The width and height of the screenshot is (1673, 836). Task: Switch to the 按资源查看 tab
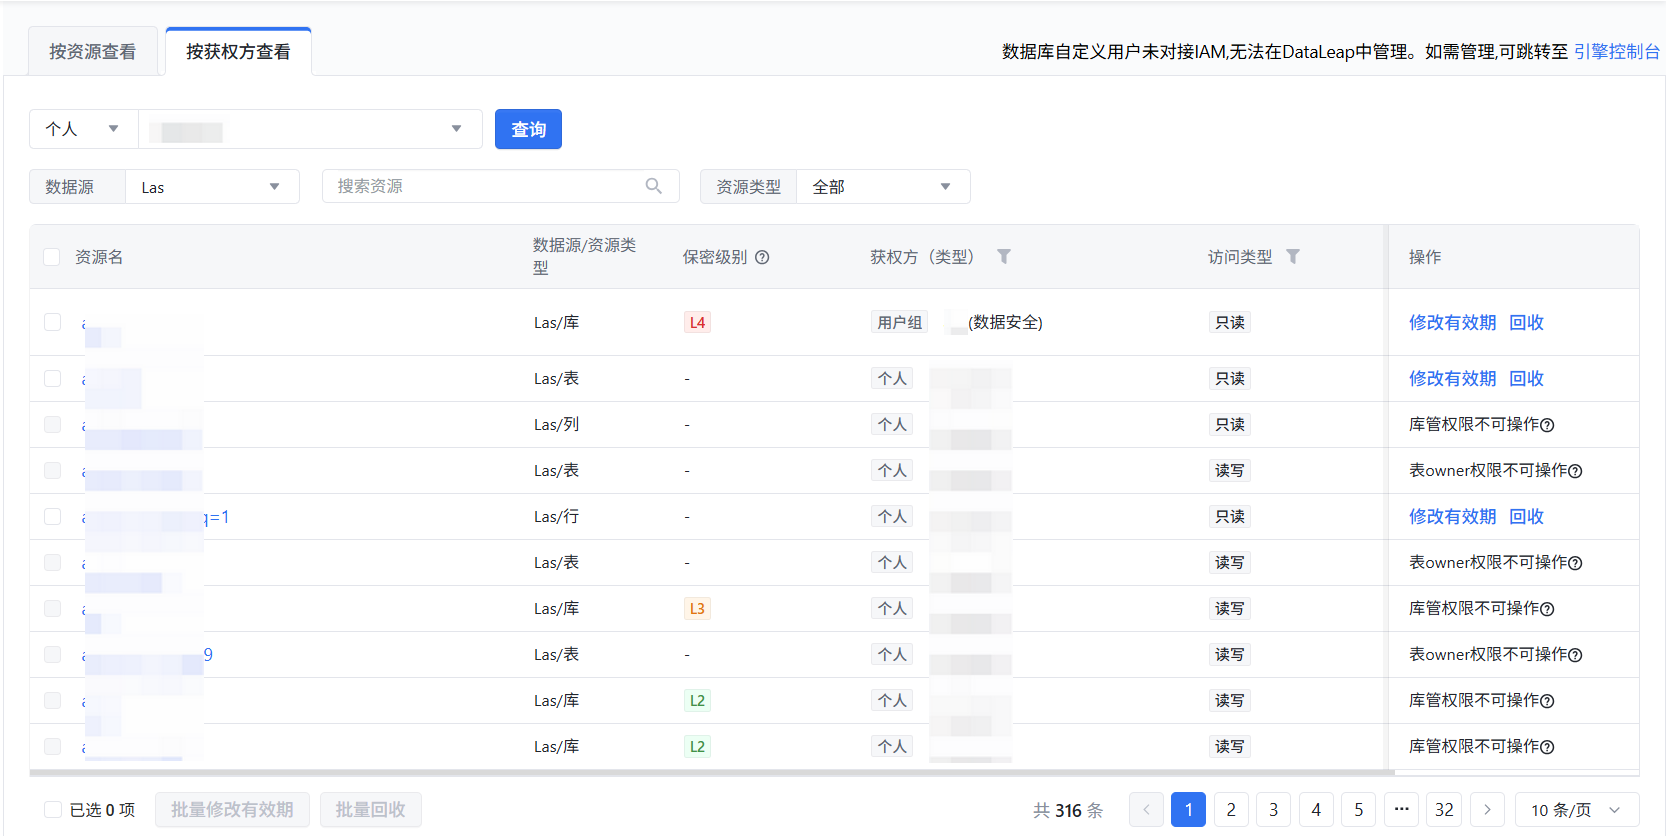[x=93, y=52]
